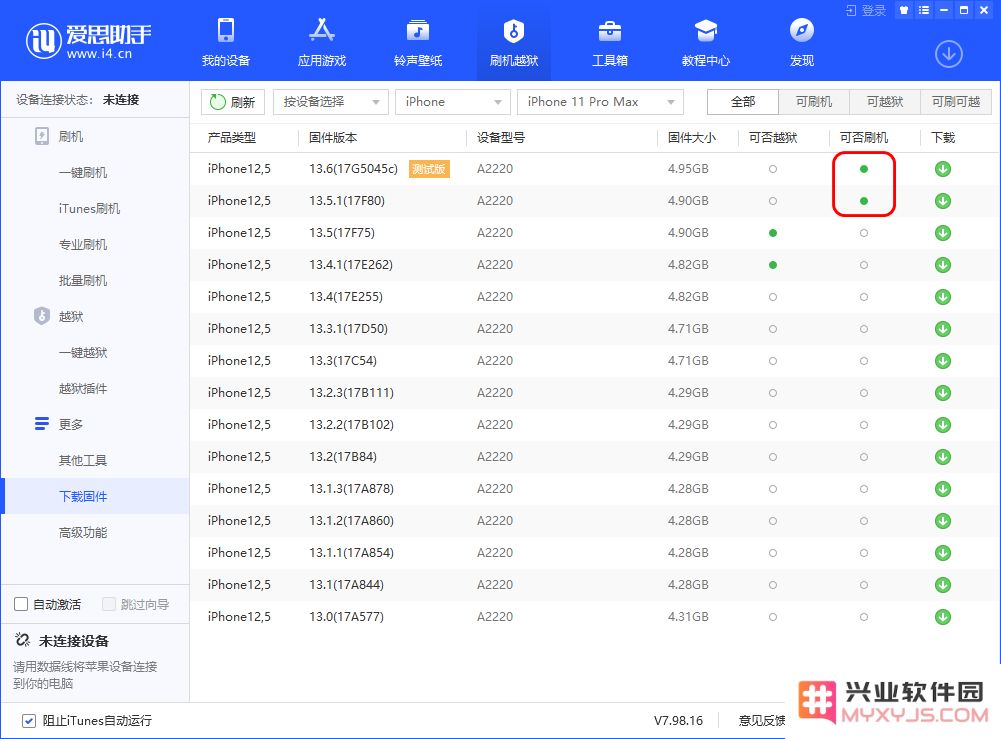Download firmware 13.1.2(17A860)

coord(943,521)
